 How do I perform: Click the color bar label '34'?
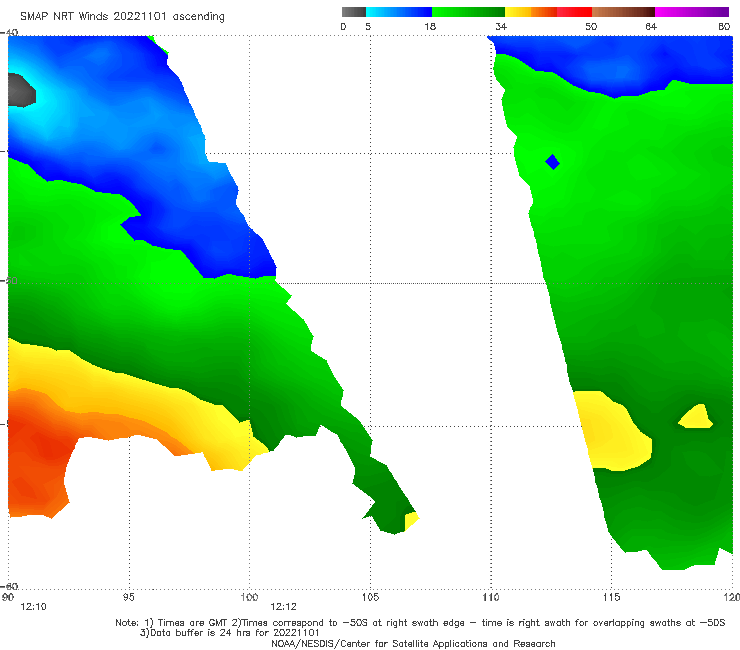pos(501,27)
